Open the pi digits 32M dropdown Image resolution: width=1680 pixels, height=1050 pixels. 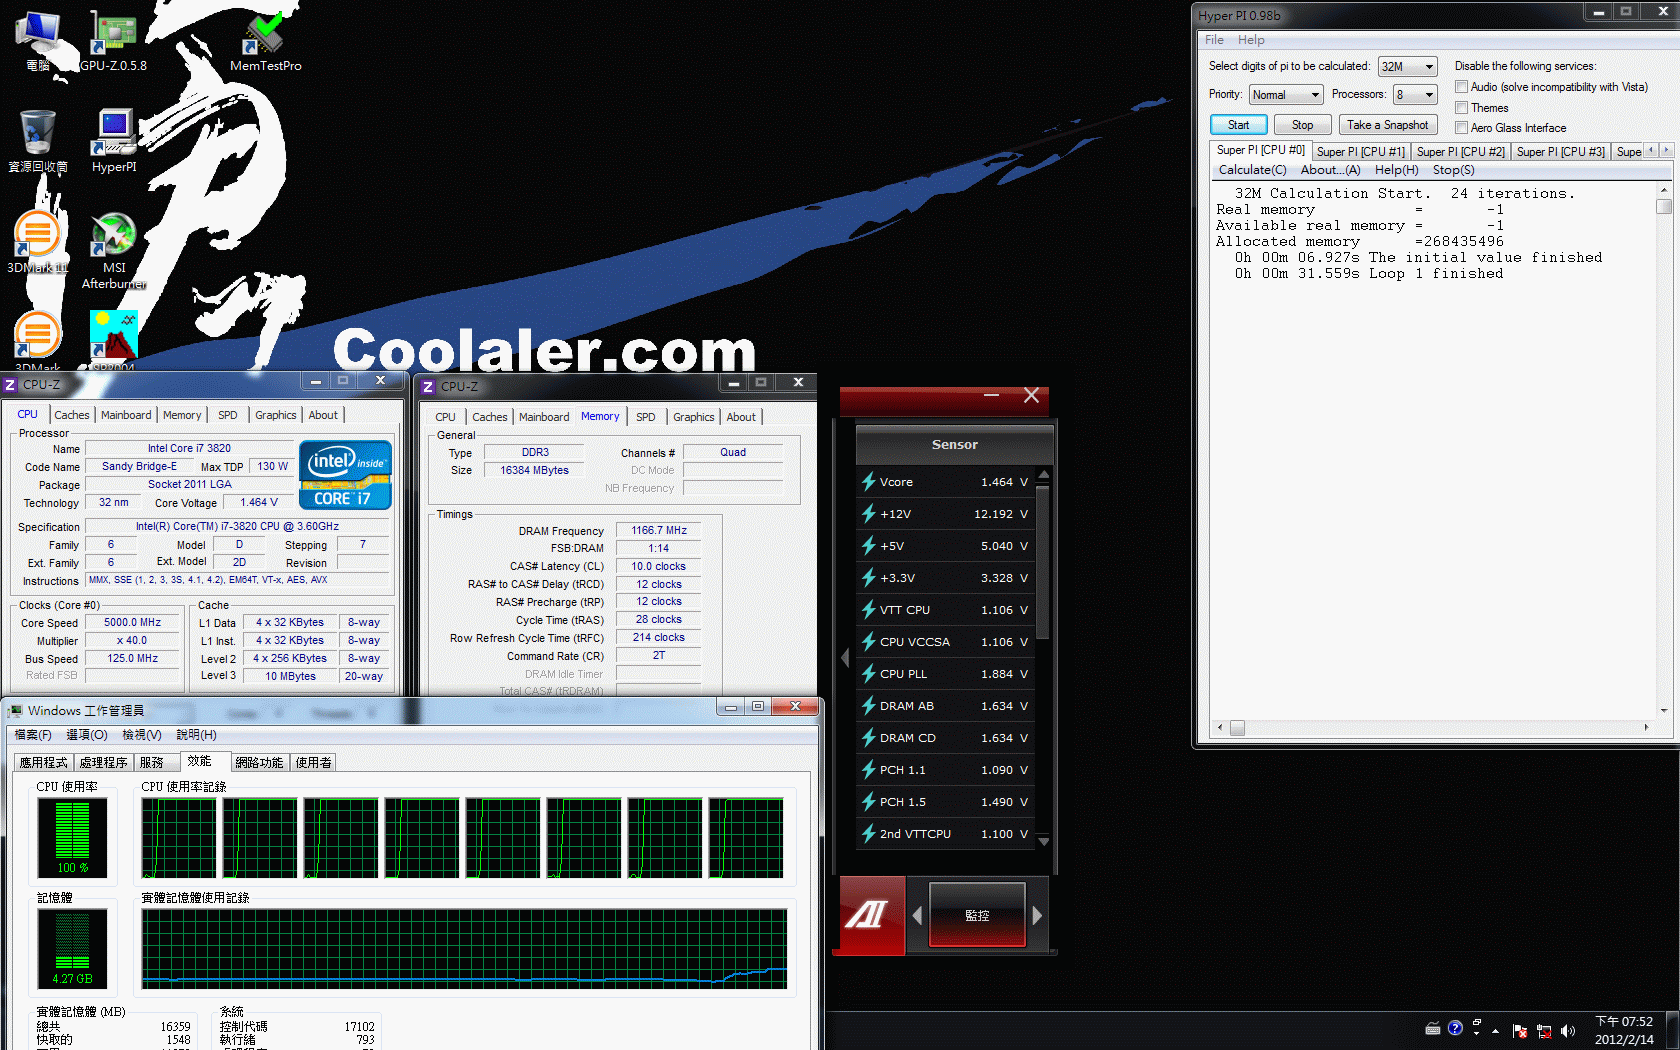click(1407, 66)
